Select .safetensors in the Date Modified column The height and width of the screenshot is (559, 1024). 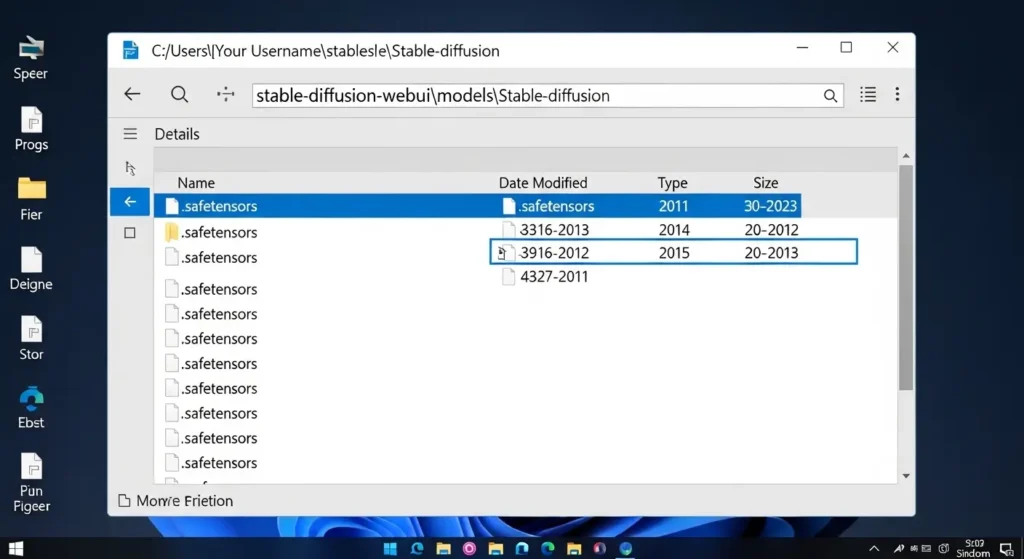(x=548, y=206)
